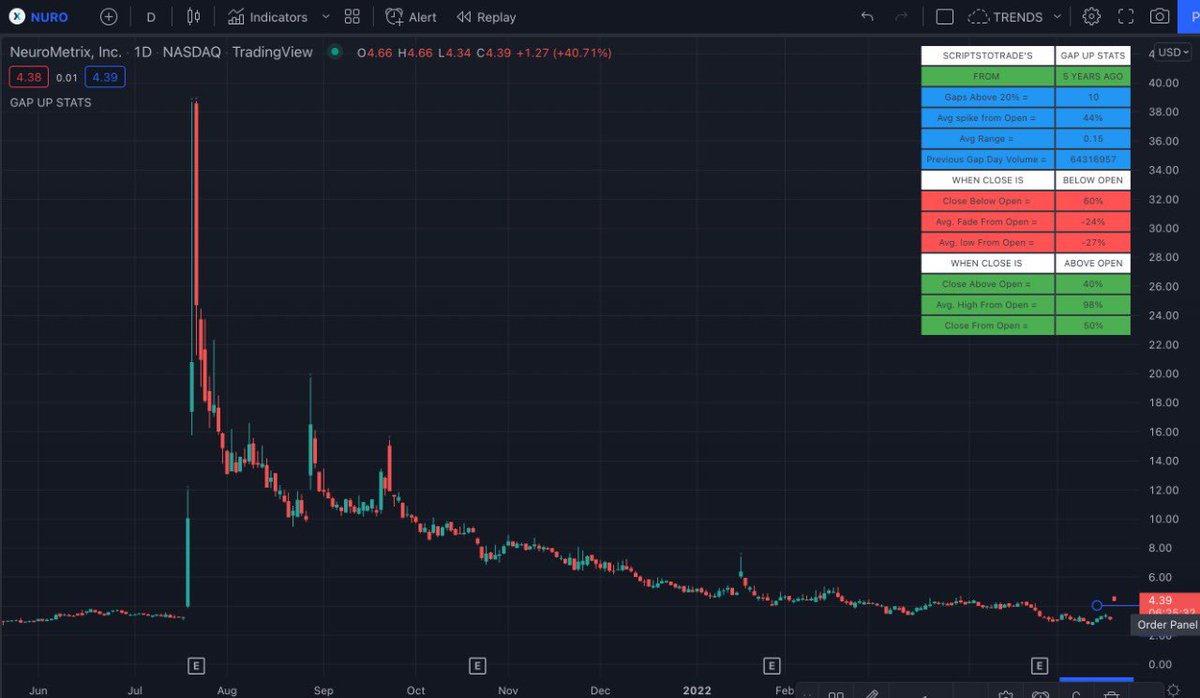This screenshot has height=698, width=1200.
Task: Click the Avg. Fade From Open = label
Action: [986, 222]
